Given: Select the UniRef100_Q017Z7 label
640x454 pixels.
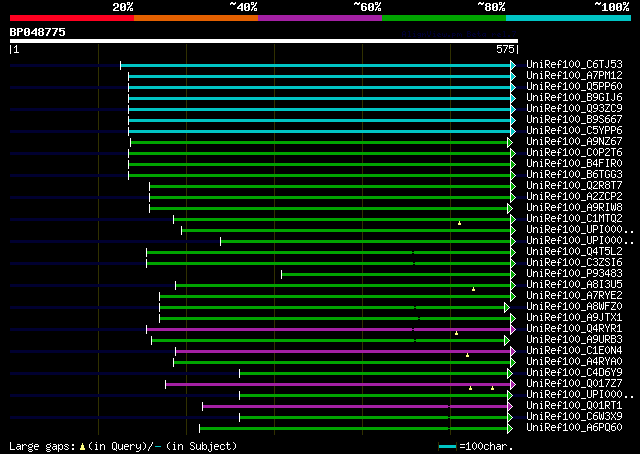Looking at the screenshot, I should coord(574,383).
